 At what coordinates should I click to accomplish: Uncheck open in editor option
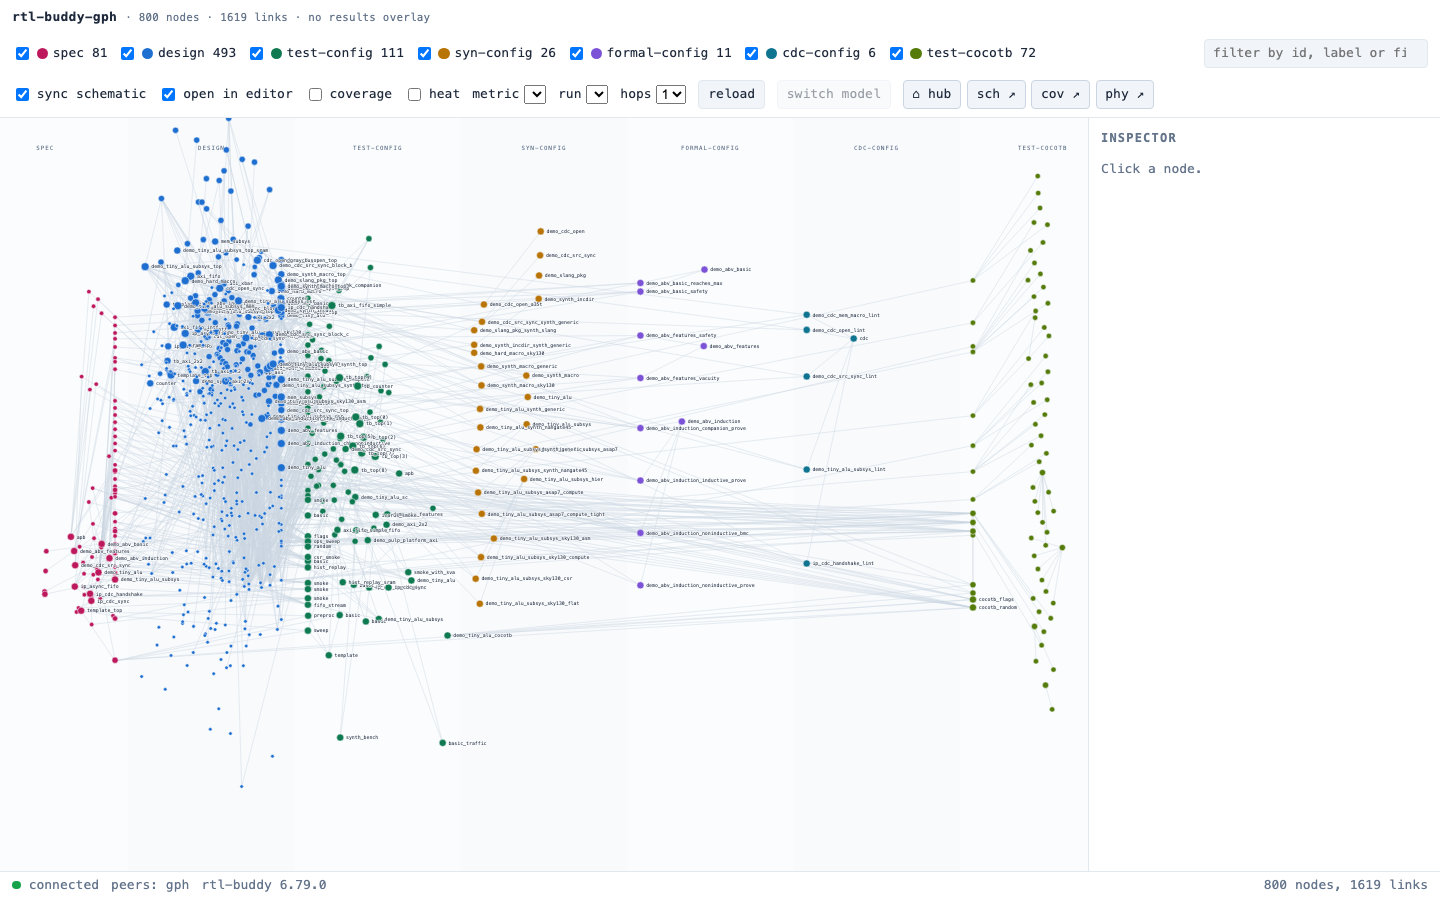tap(168, 94)
